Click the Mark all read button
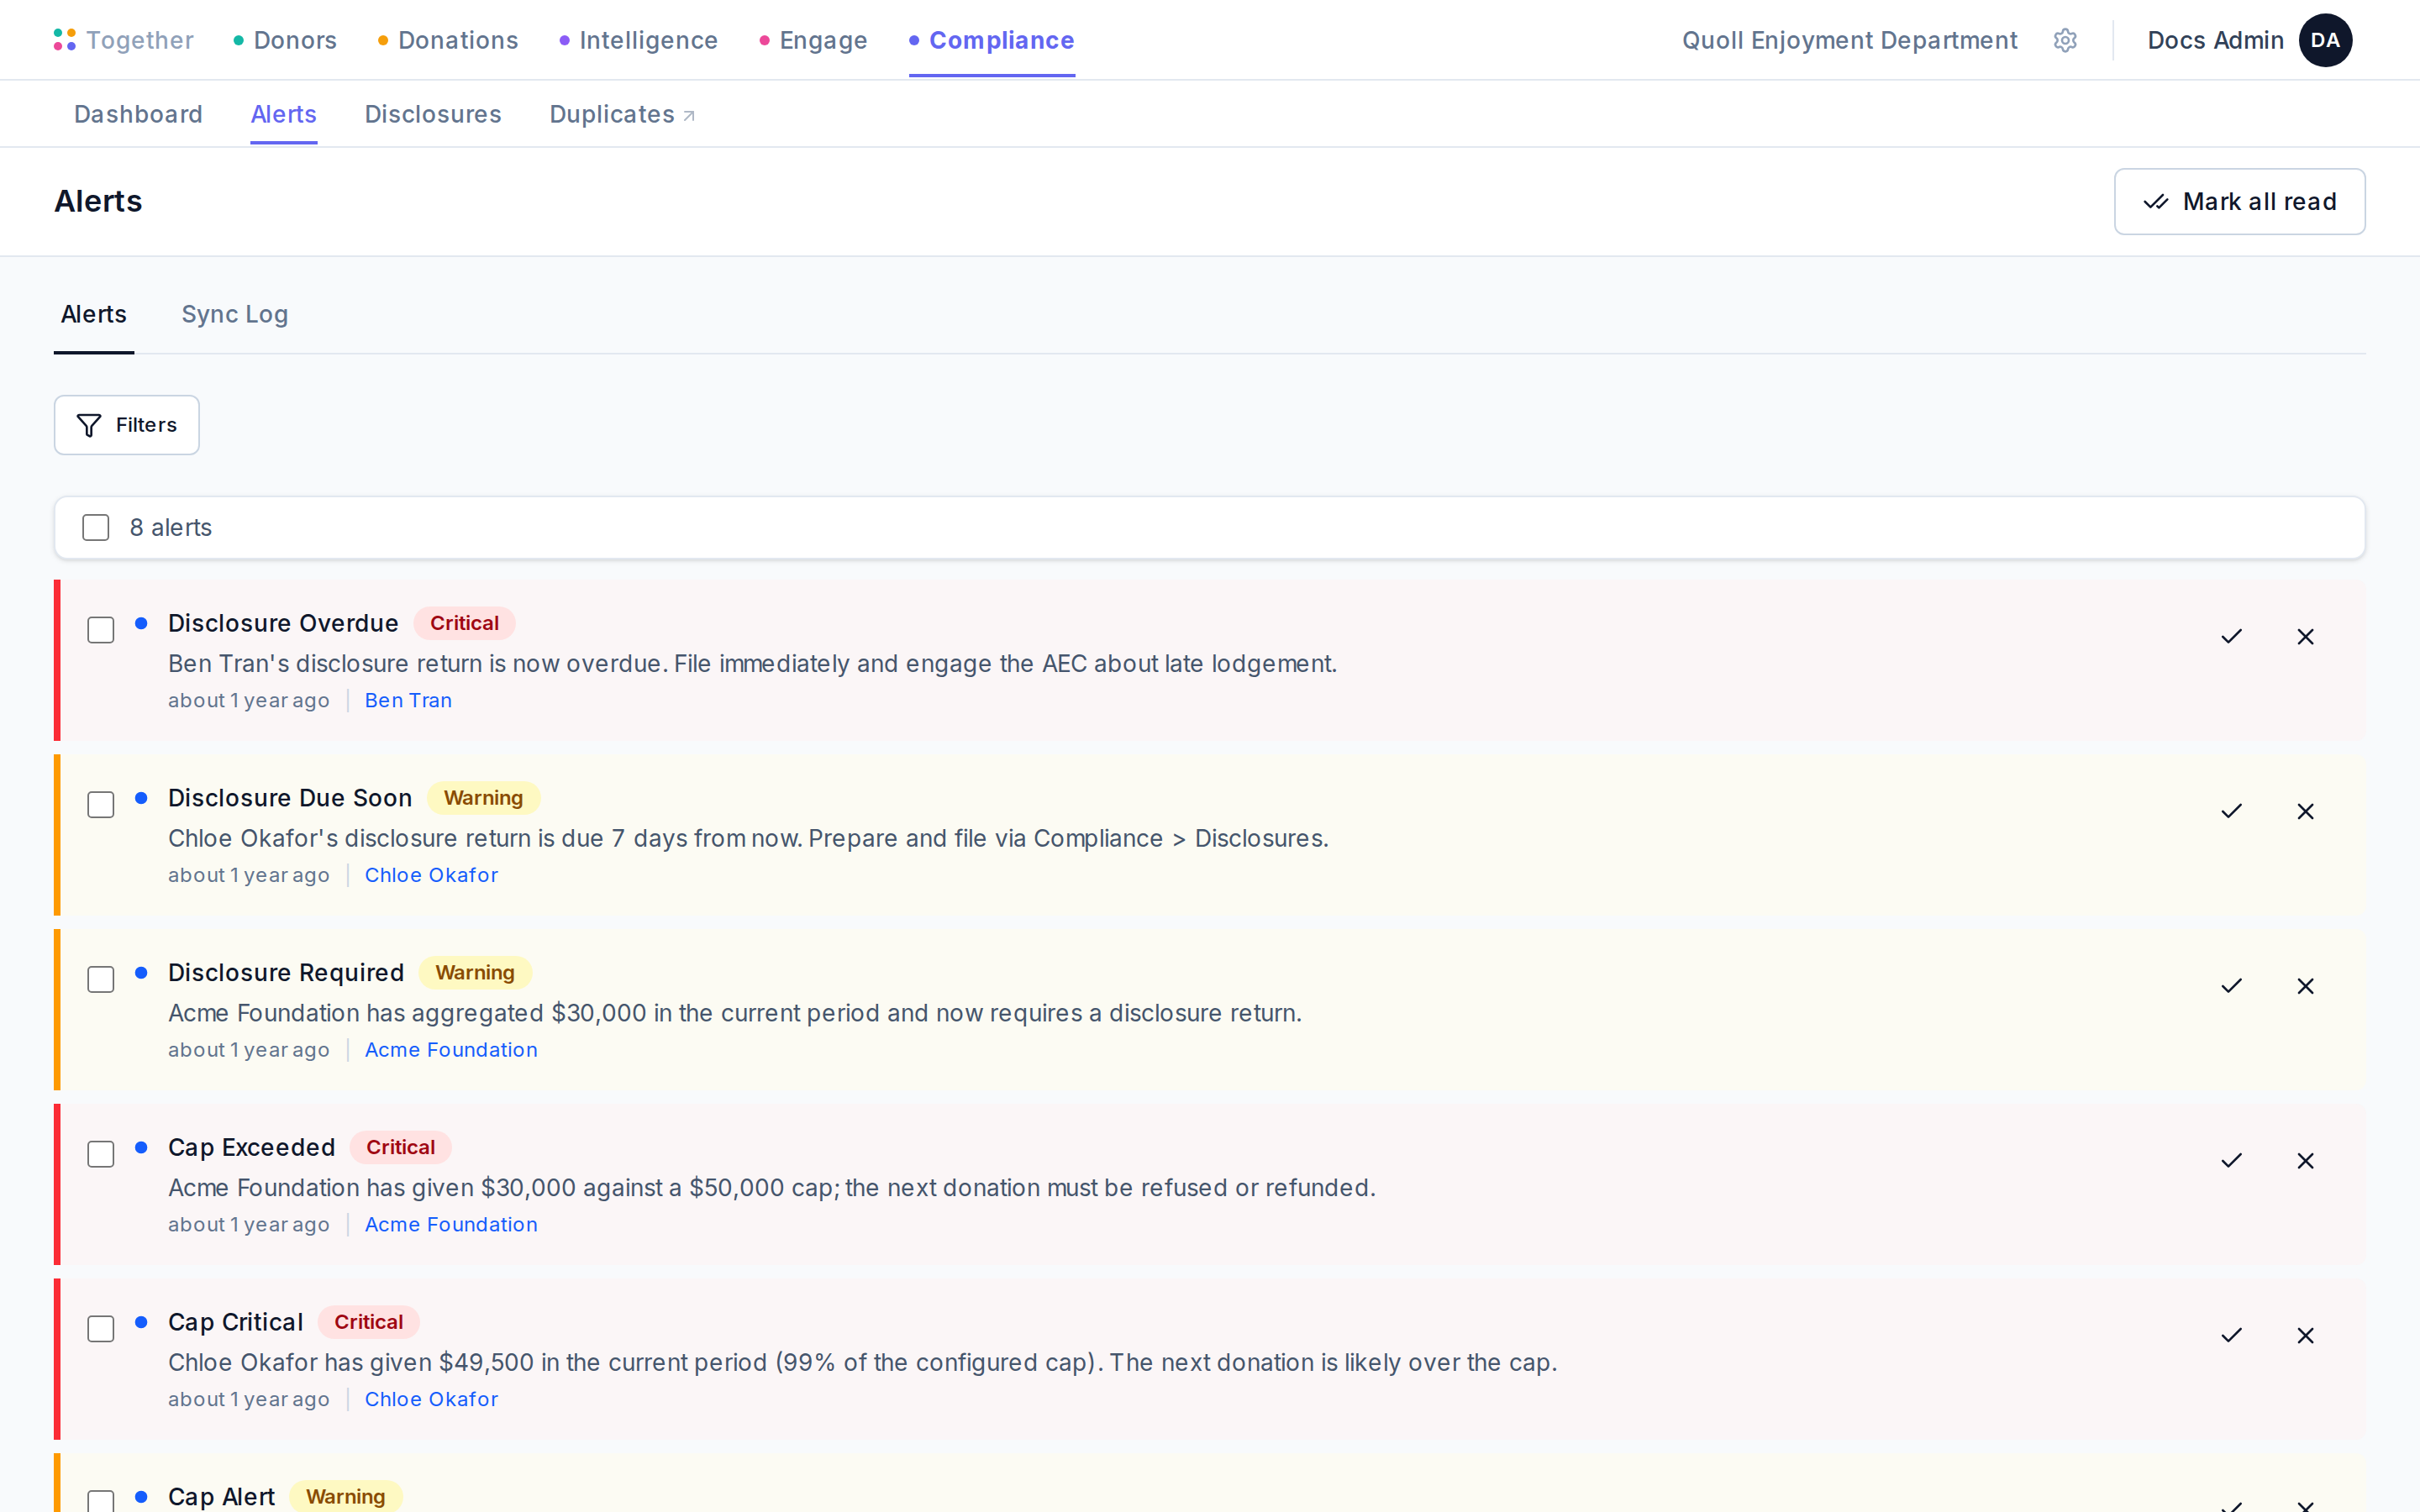Viewport: 2420px width, 1512px height. [2239, 202]
